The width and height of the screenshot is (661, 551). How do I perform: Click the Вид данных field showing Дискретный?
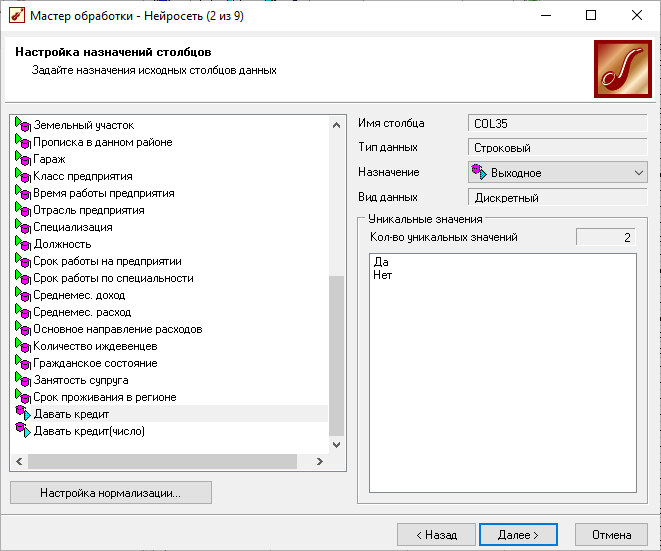pyautogui.click(x=557, y=197)
